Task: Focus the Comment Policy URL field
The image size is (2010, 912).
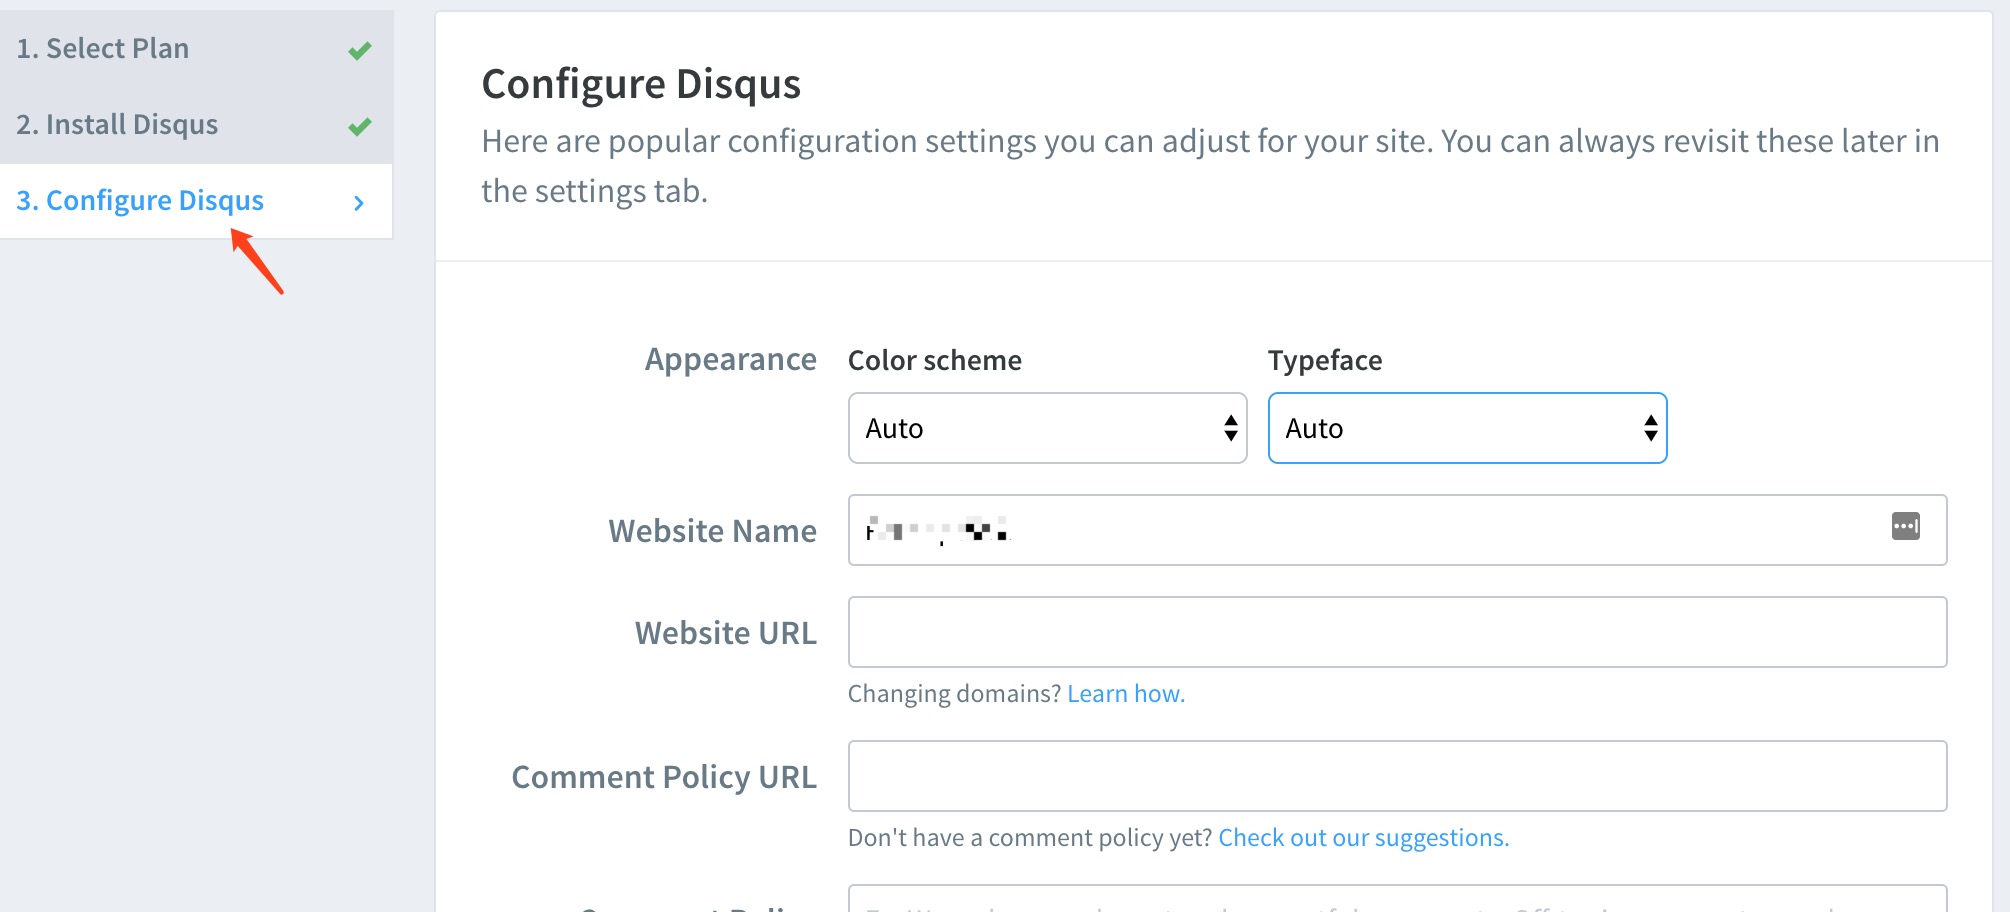Action: pyautogui.click(x=1397, y=777)
